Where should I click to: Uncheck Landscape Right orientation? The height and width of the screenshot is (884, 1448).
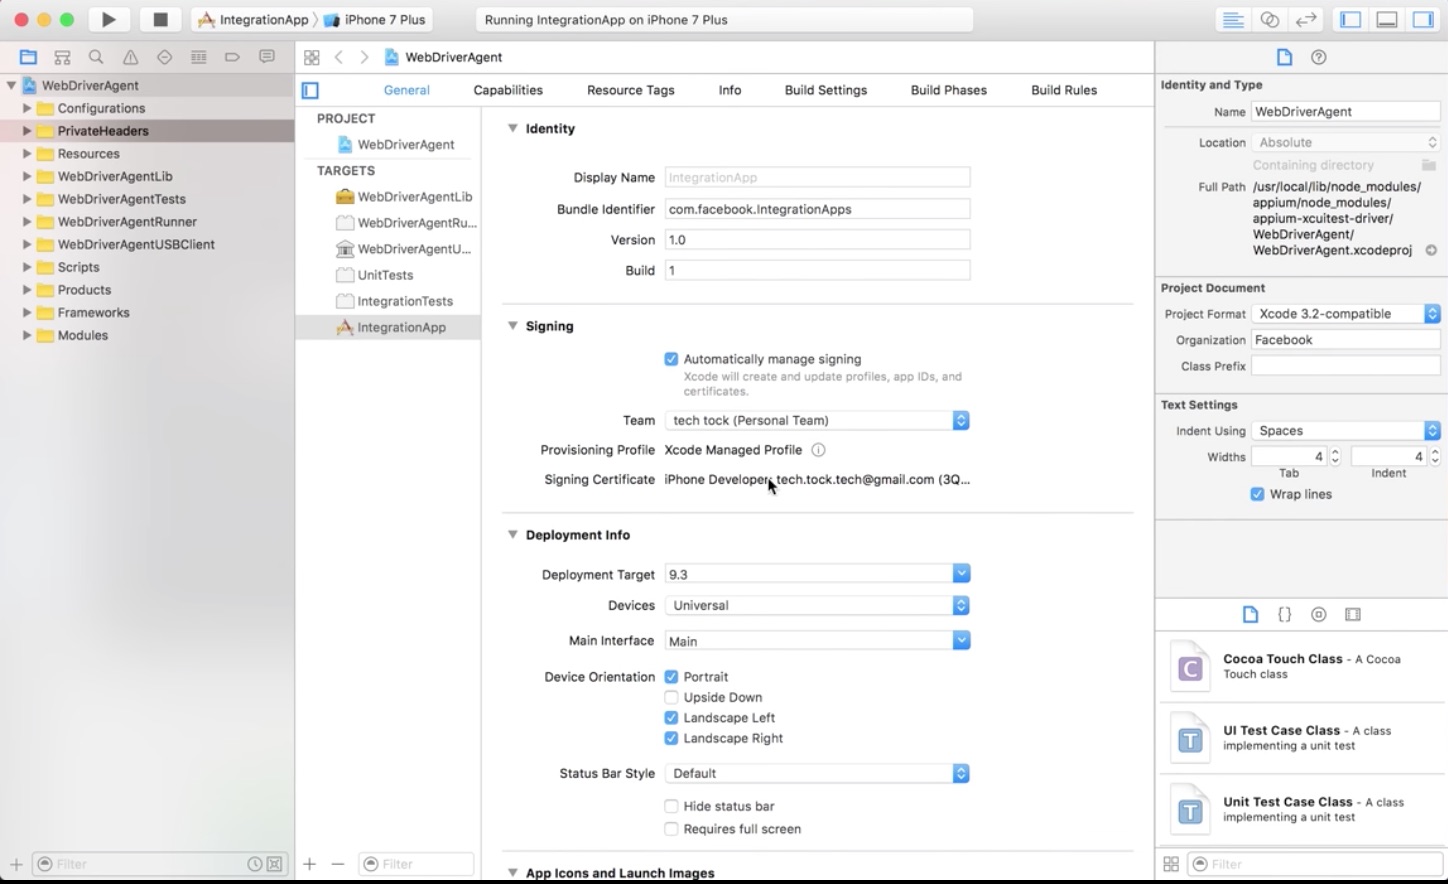671,738
